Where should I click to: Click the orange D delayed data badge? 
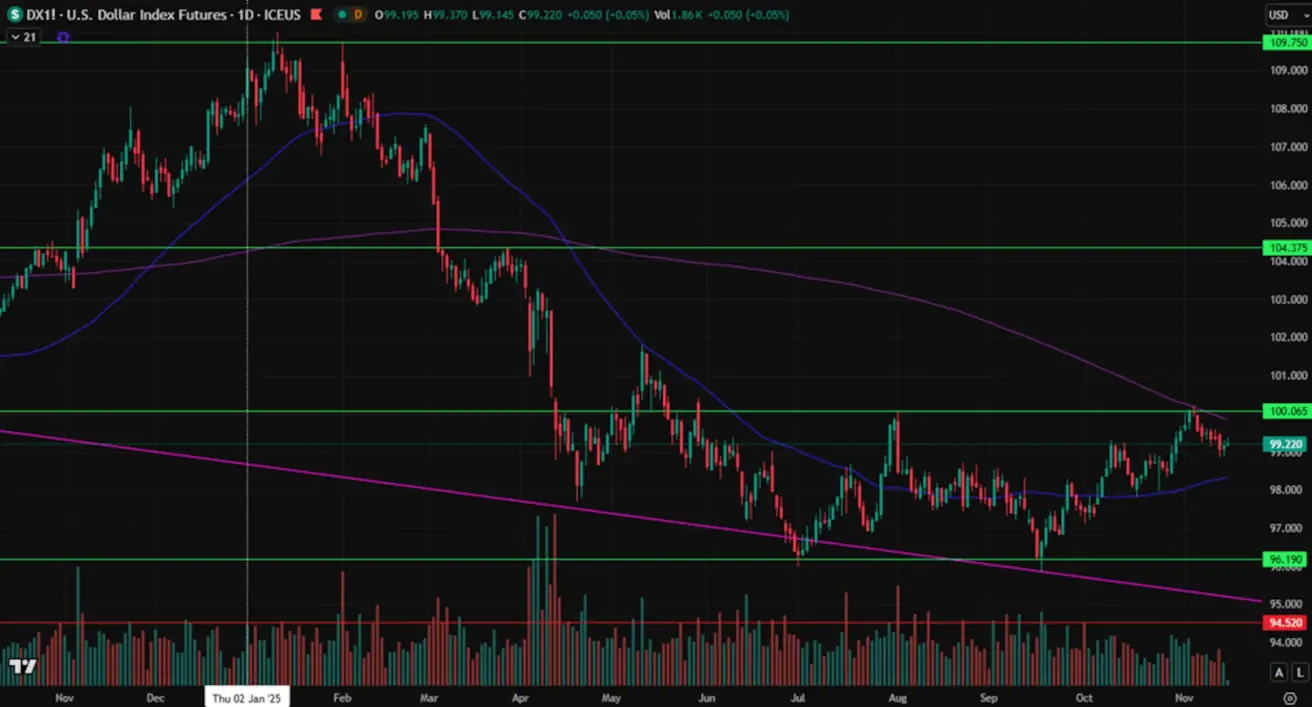pos(358,15)
